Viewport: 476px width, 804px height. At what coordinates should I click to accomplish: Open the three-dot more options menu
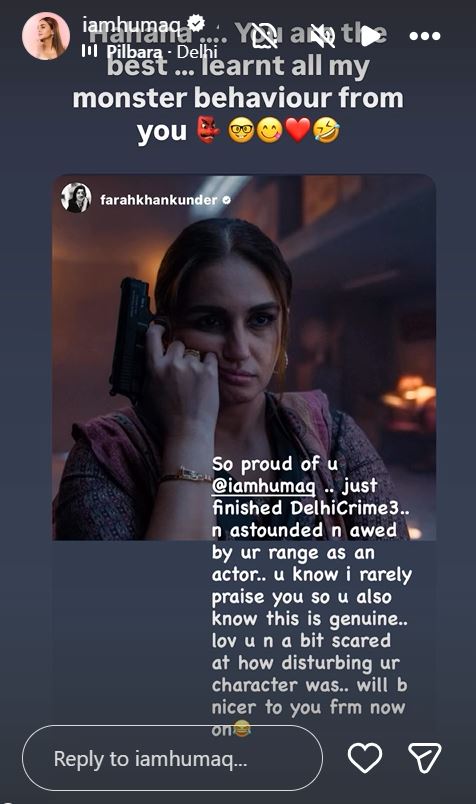(425, 36)
